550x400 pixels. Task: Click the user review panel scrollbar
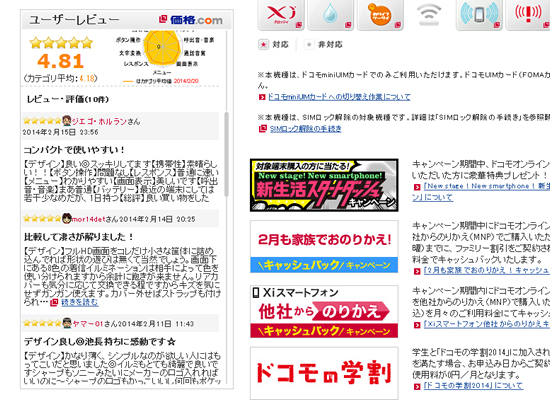[226, 154]
